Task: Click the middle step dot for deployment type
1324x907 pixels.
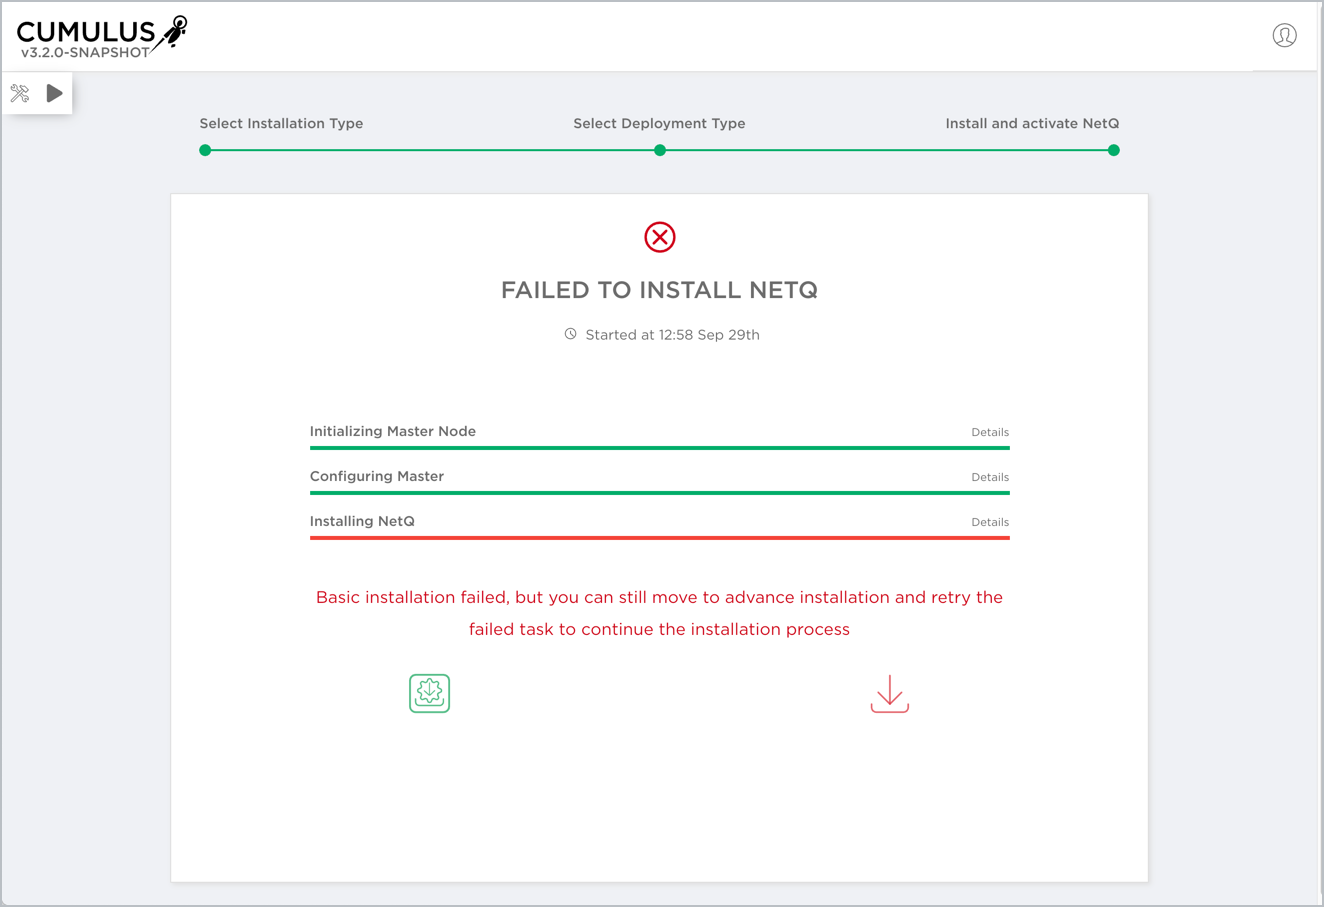Action: pos(659,150)
